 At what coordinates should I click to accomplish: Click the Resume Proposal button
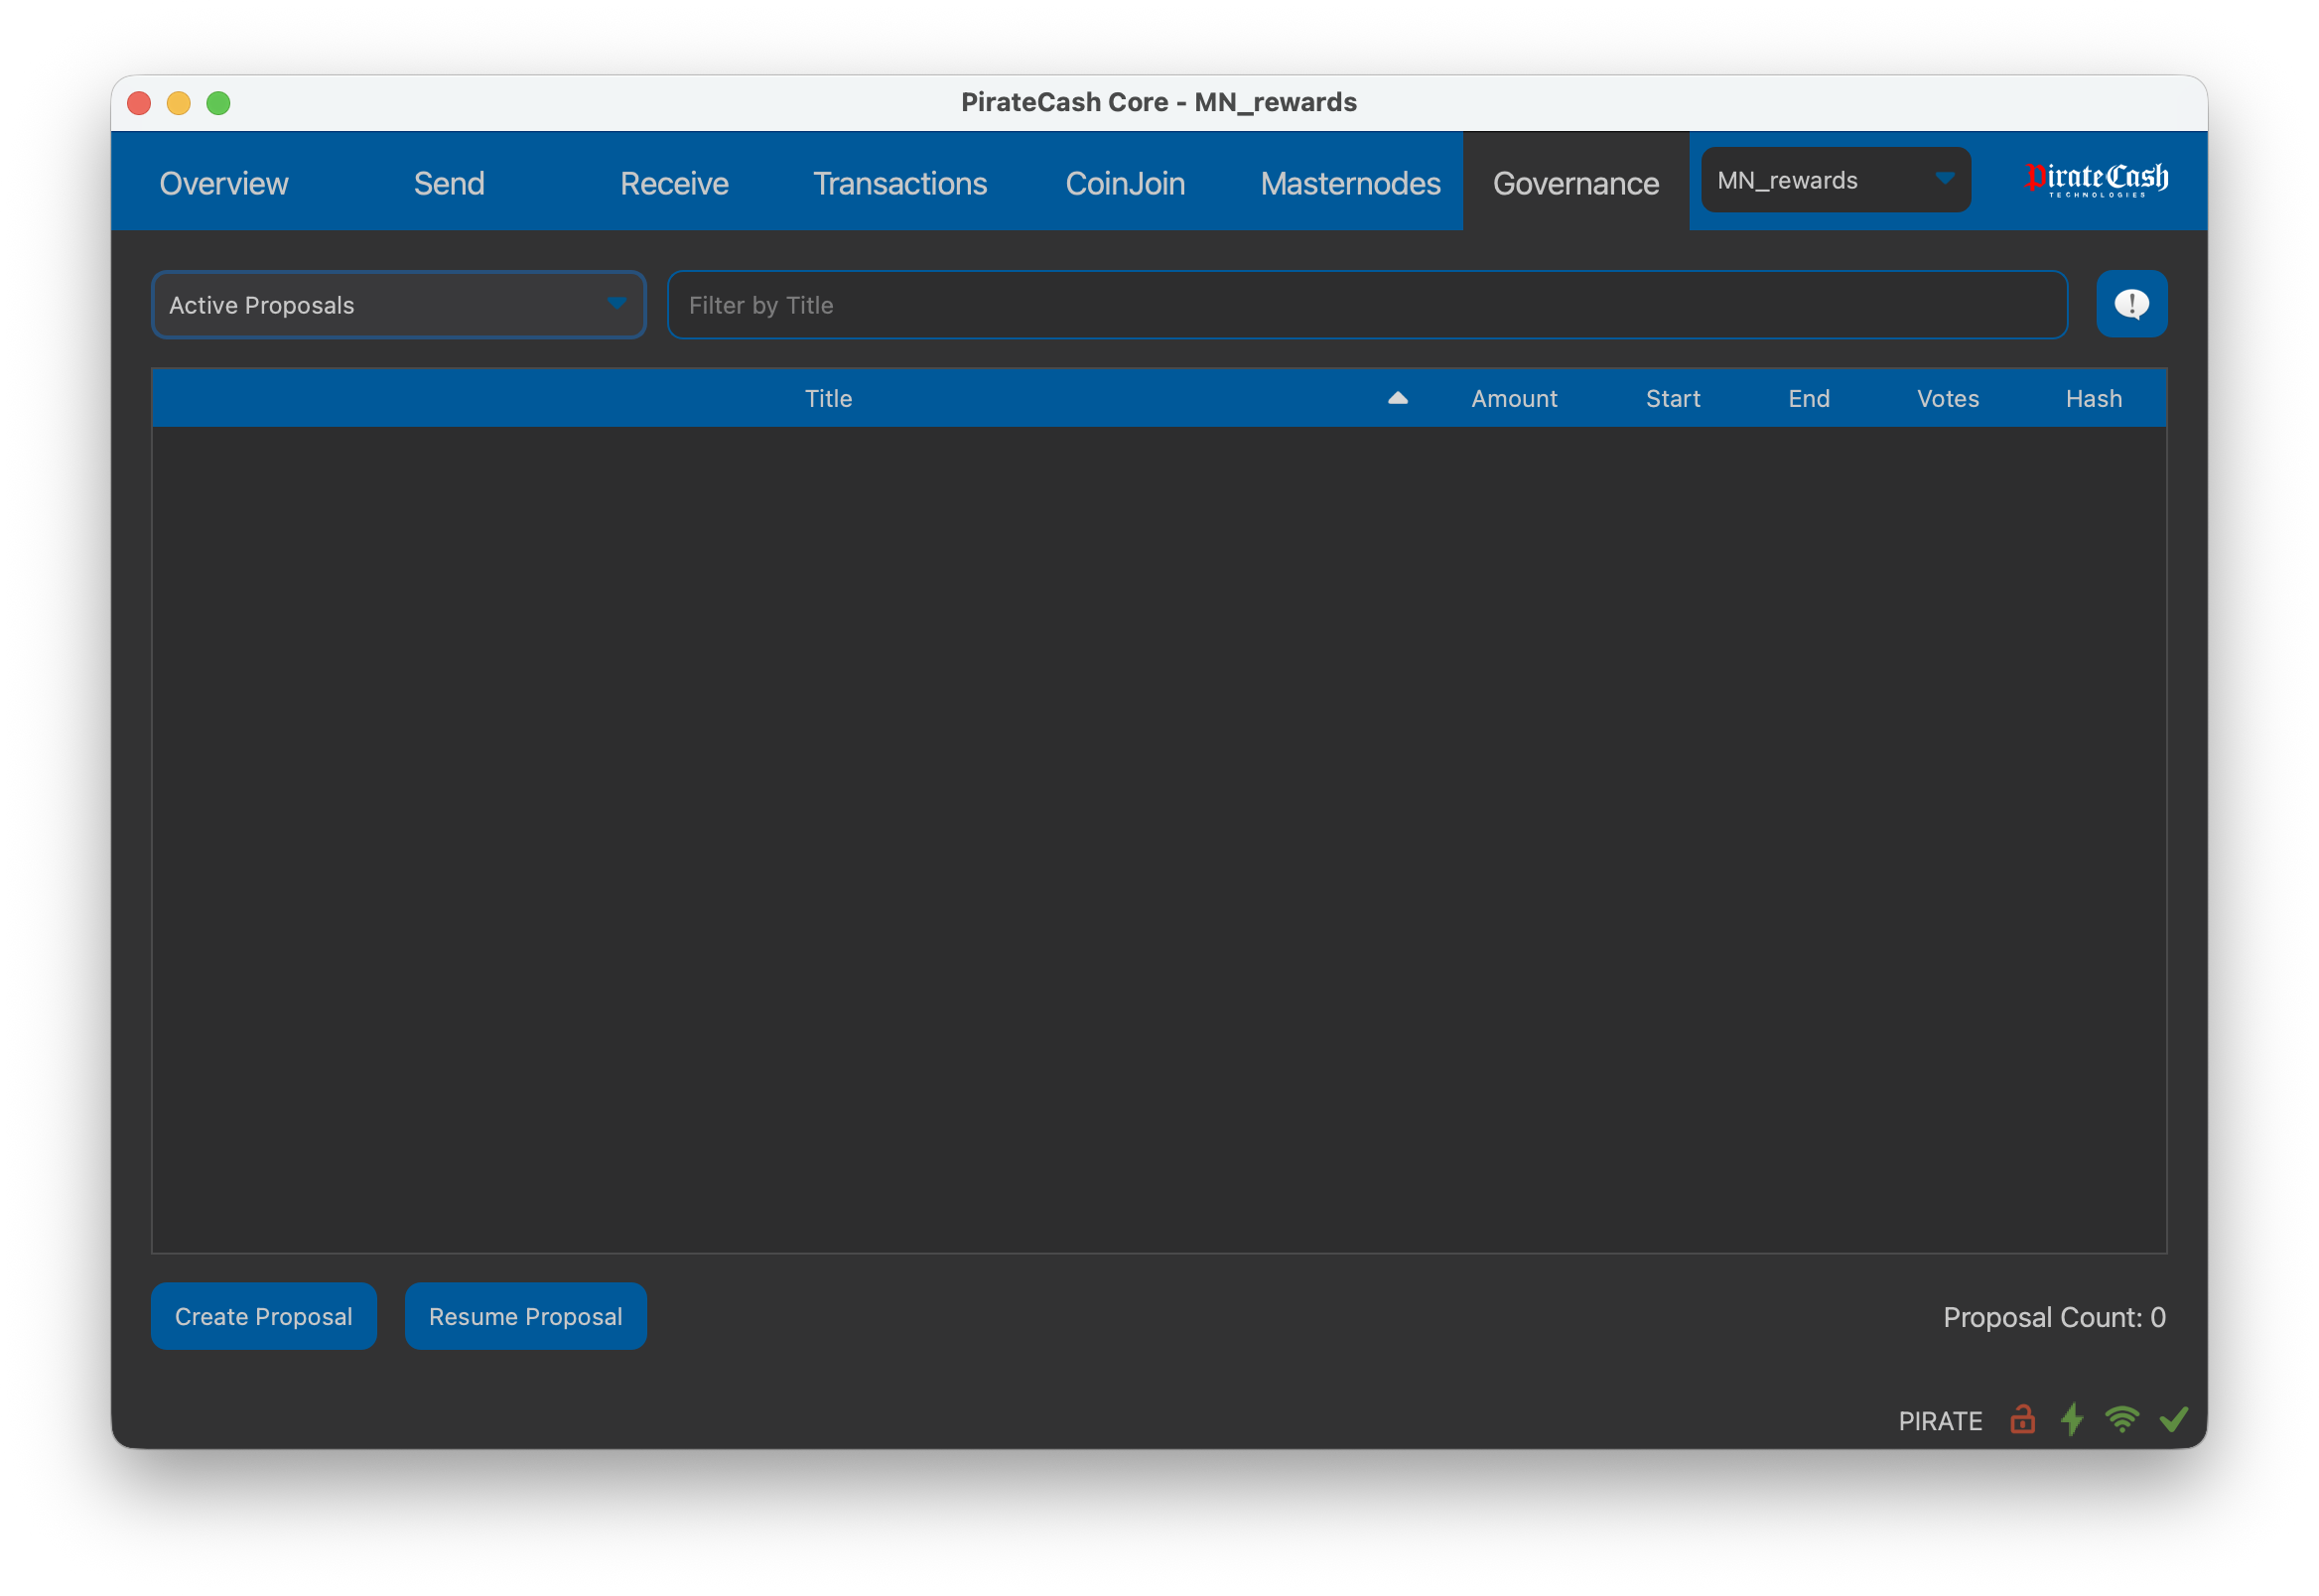pyautogui.click(x=525, y=1316)
